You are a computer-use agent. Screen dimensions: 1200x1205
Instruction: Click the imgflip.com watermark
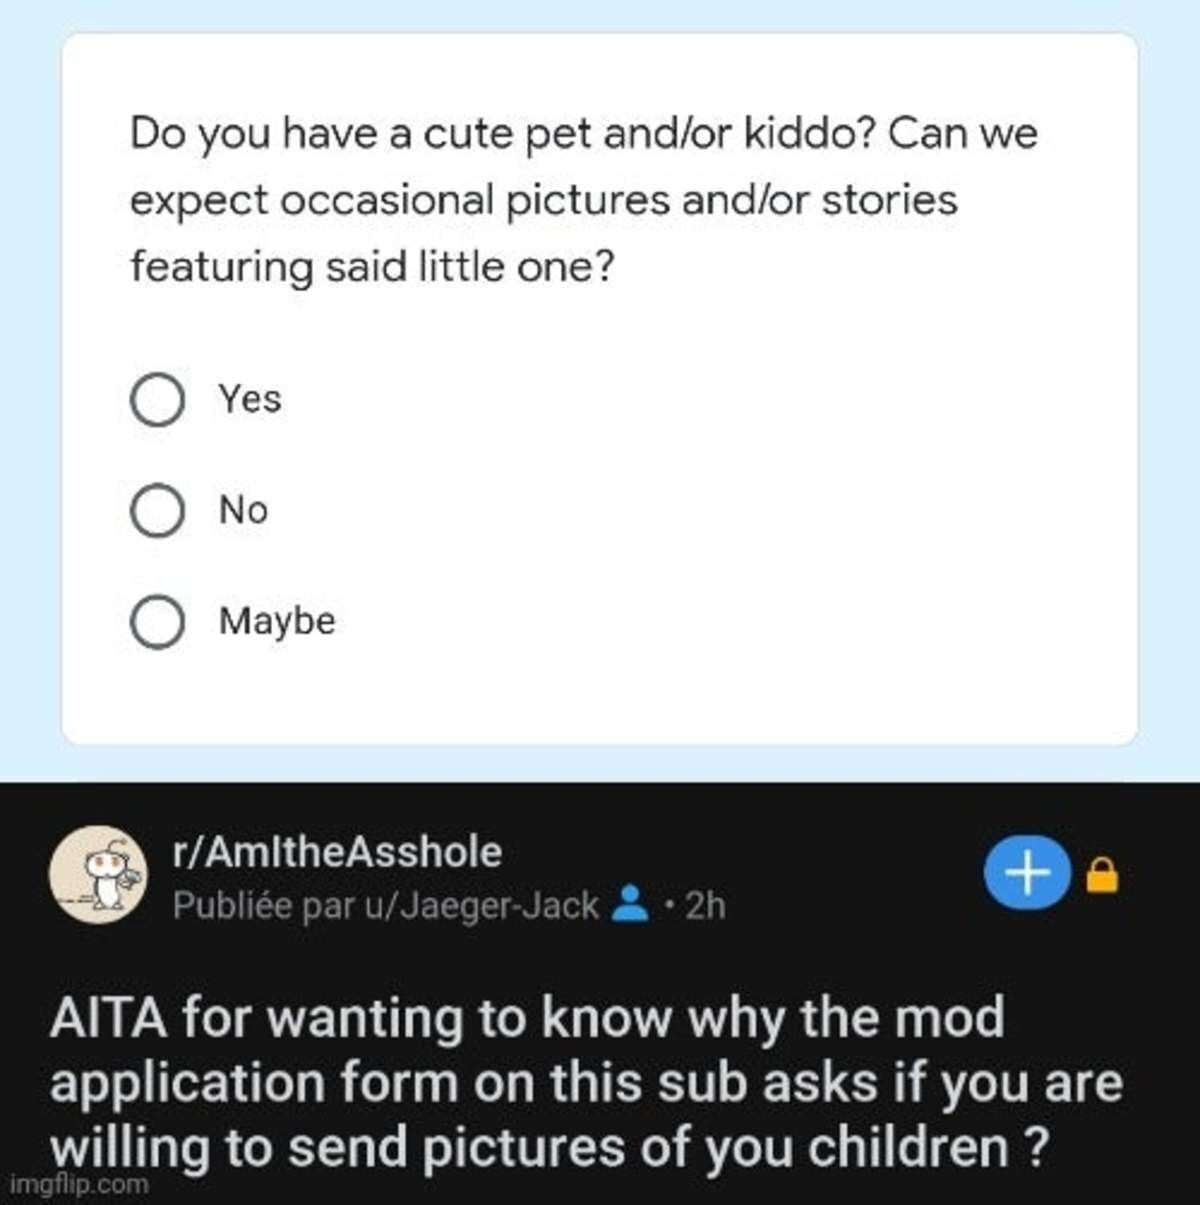click(x=78, y=1185)
